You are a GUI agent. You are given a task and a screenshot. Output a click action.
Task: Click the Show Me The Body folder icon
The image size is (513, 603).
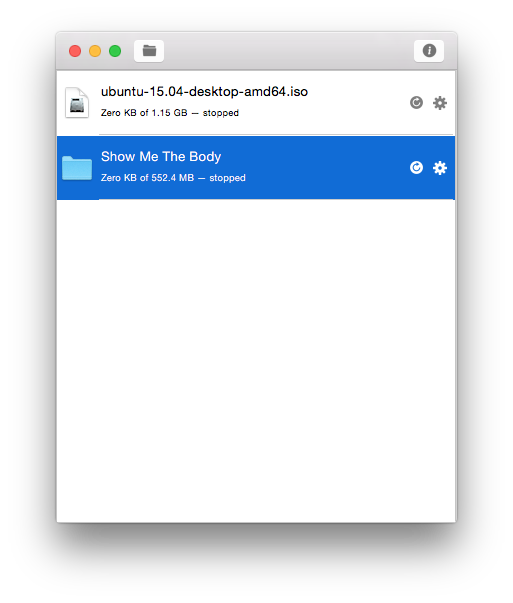tap(77, 168)
